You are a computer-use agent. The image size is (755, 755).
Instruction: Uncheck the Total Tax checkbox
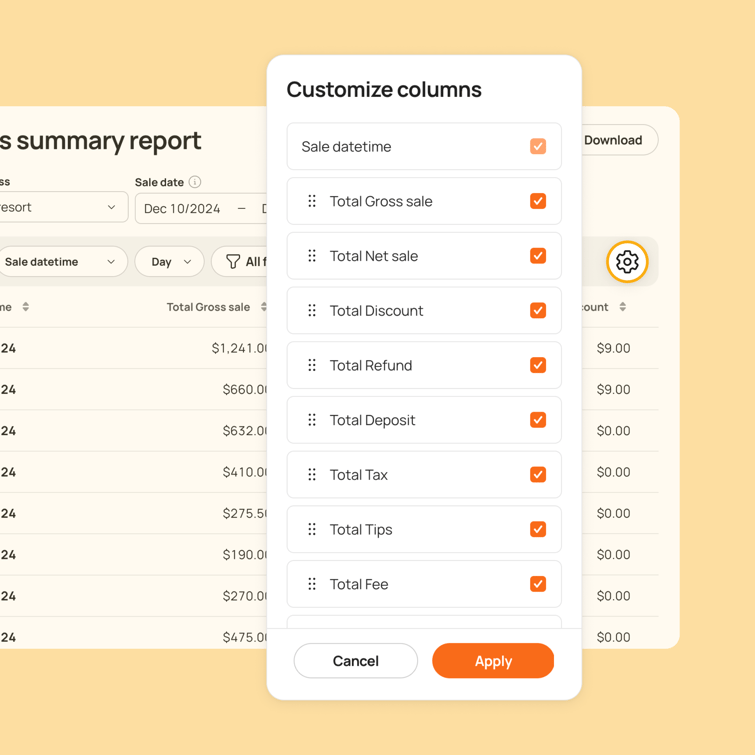tap(538, 475)
